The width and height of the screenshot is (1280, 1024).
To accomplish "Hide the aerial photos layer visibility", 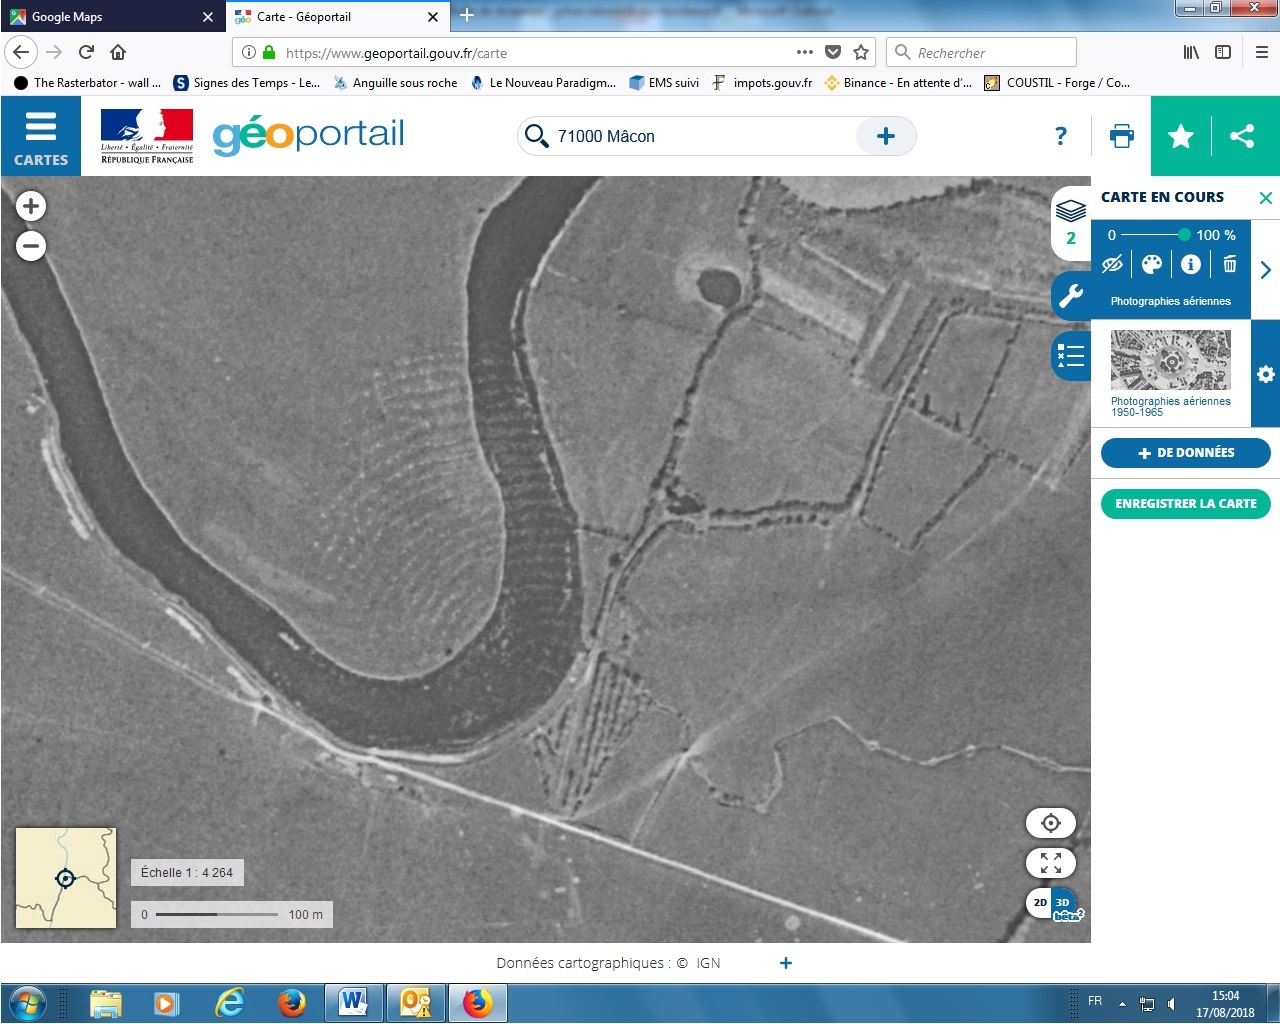I will (x=1112, y=264).
